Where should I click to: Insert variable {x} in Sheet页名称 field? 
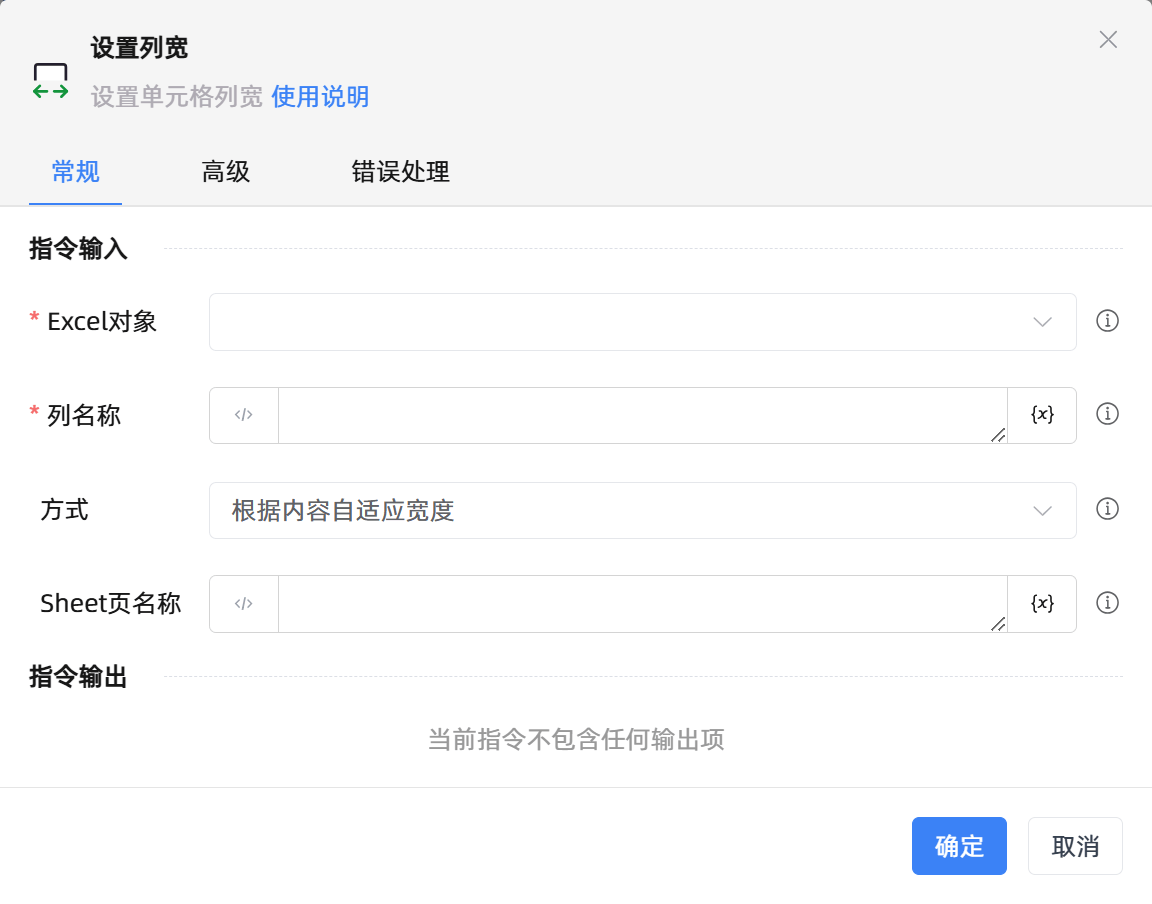click(x=1042, y=604)
